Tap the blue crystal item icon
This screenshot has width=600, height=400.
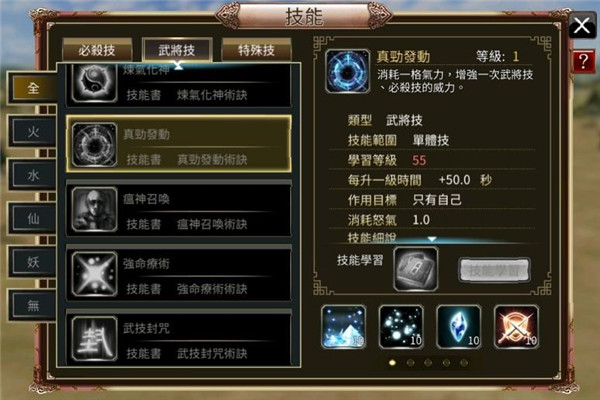459,327
